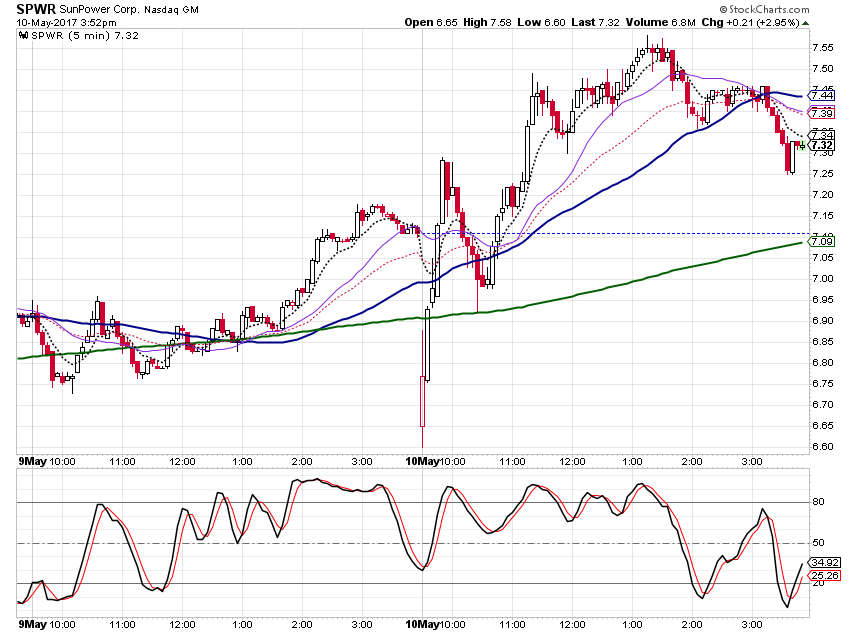Click the 50 level label on the stochastic panel
The height and width of the screenshot is (633, 850).
pos(818,542)
